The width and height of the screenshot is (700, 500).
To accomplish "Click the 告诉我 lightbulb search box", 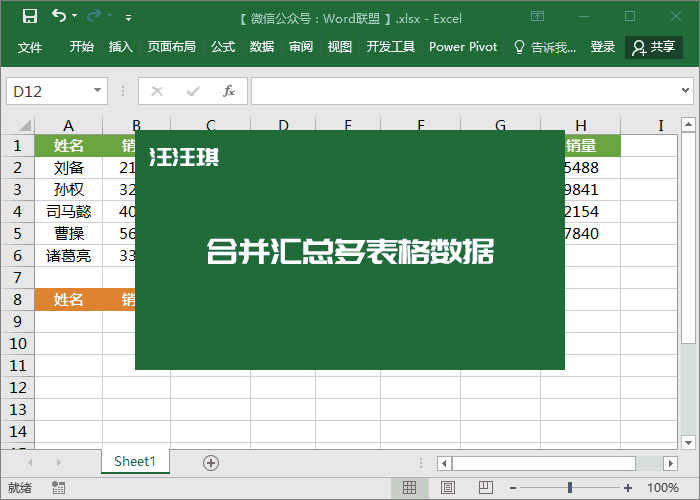I will click(x=545, y=47).
